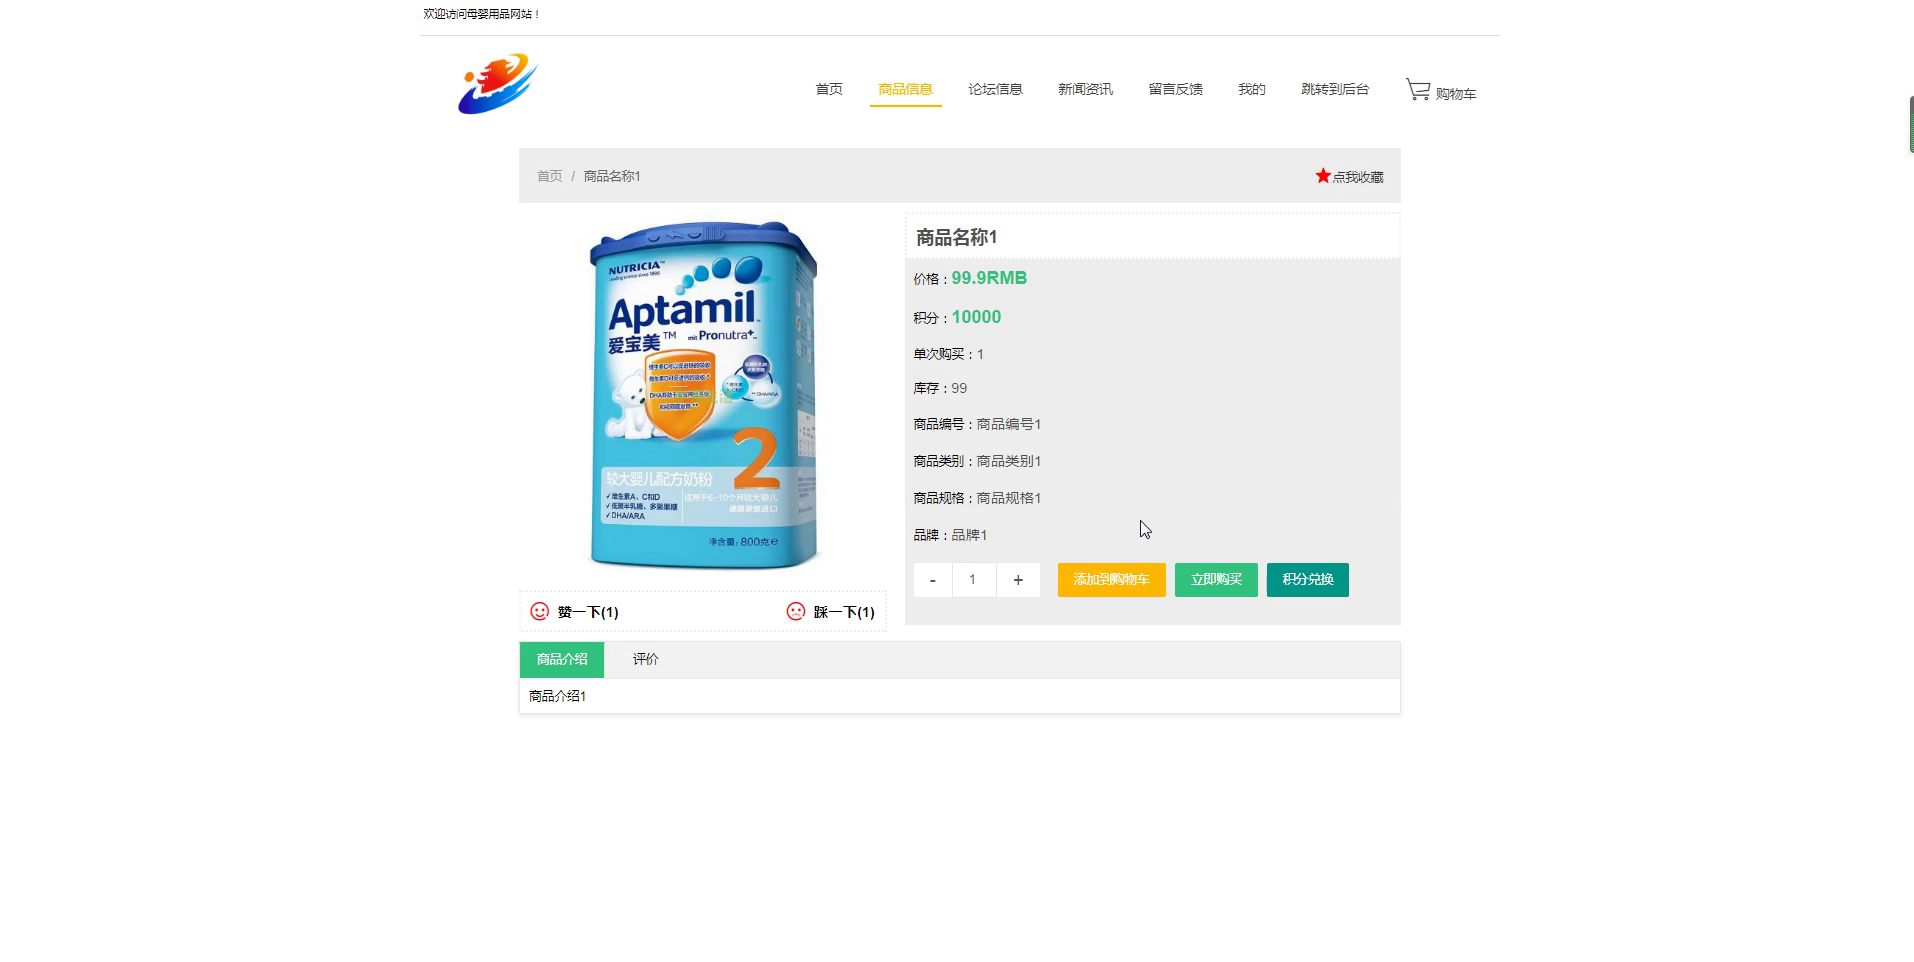
Task: Click the sad face dislike icon
Action: (795, 611)
